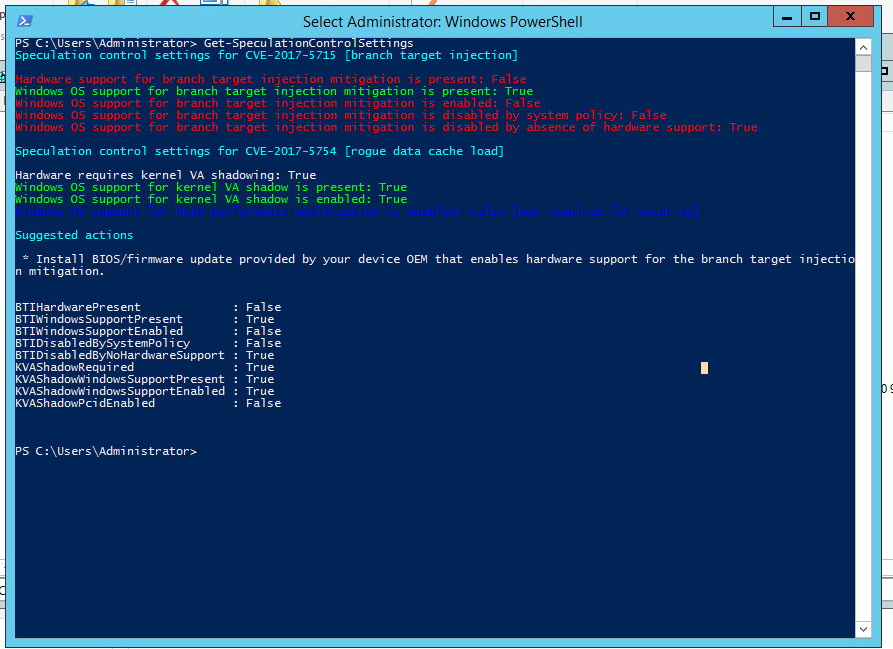Click the 'BTIWindowsSupportEnabled' property row
The height and width of the screenshot is (649, 893).
[148, 331]
